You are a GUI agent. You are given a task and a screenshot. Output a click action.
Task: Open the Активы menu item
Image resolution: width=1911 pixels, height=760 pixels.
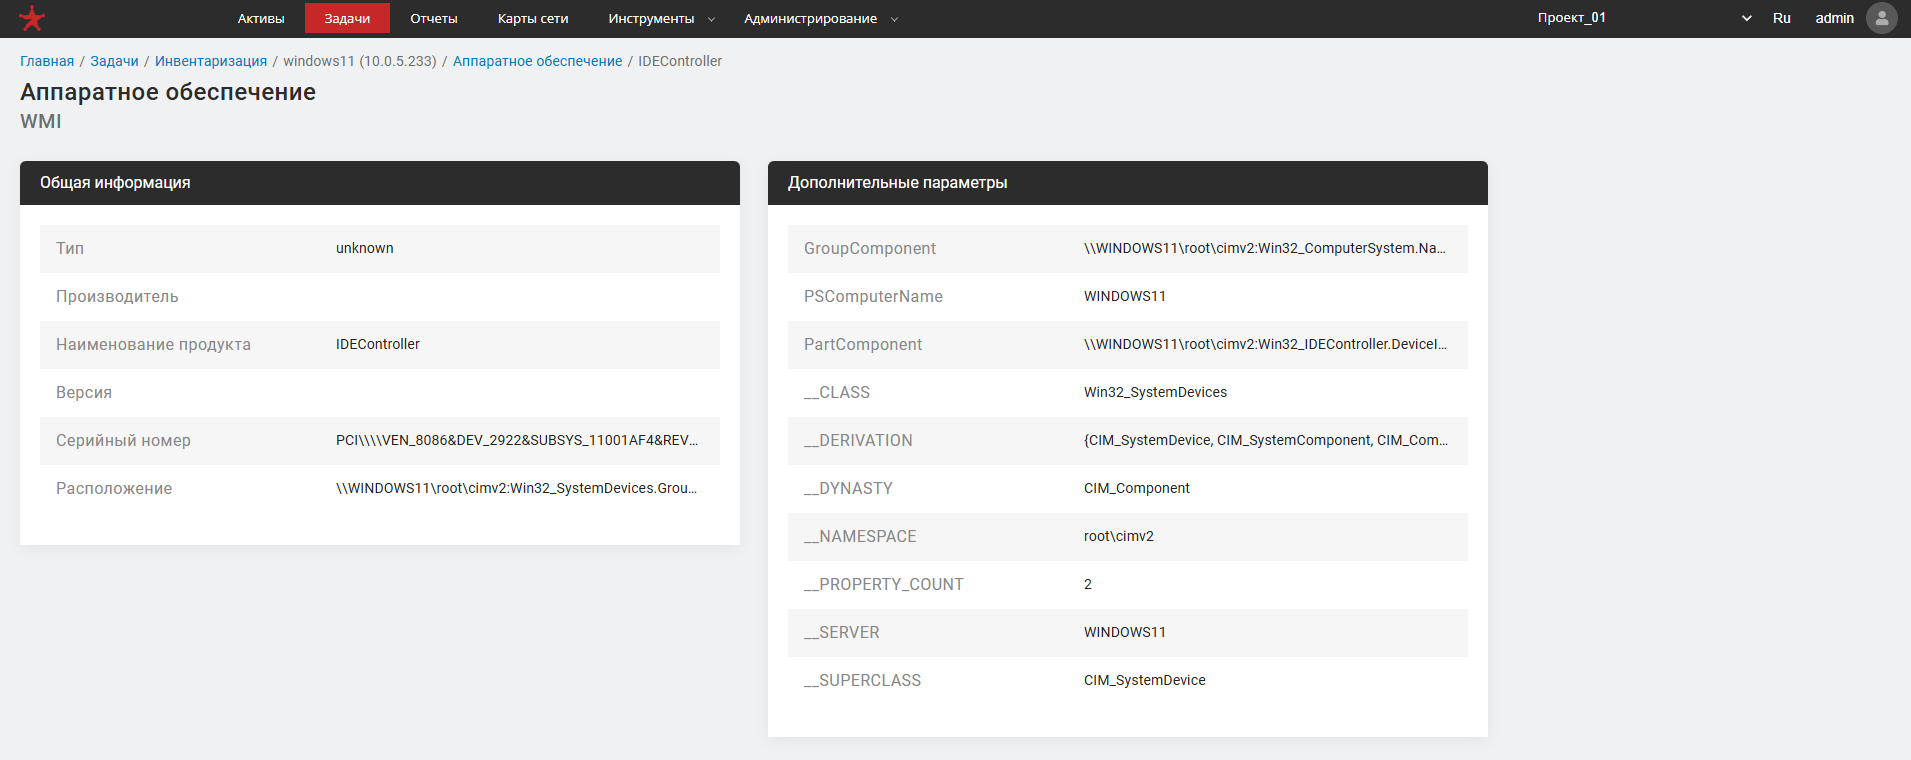[261, 19]
